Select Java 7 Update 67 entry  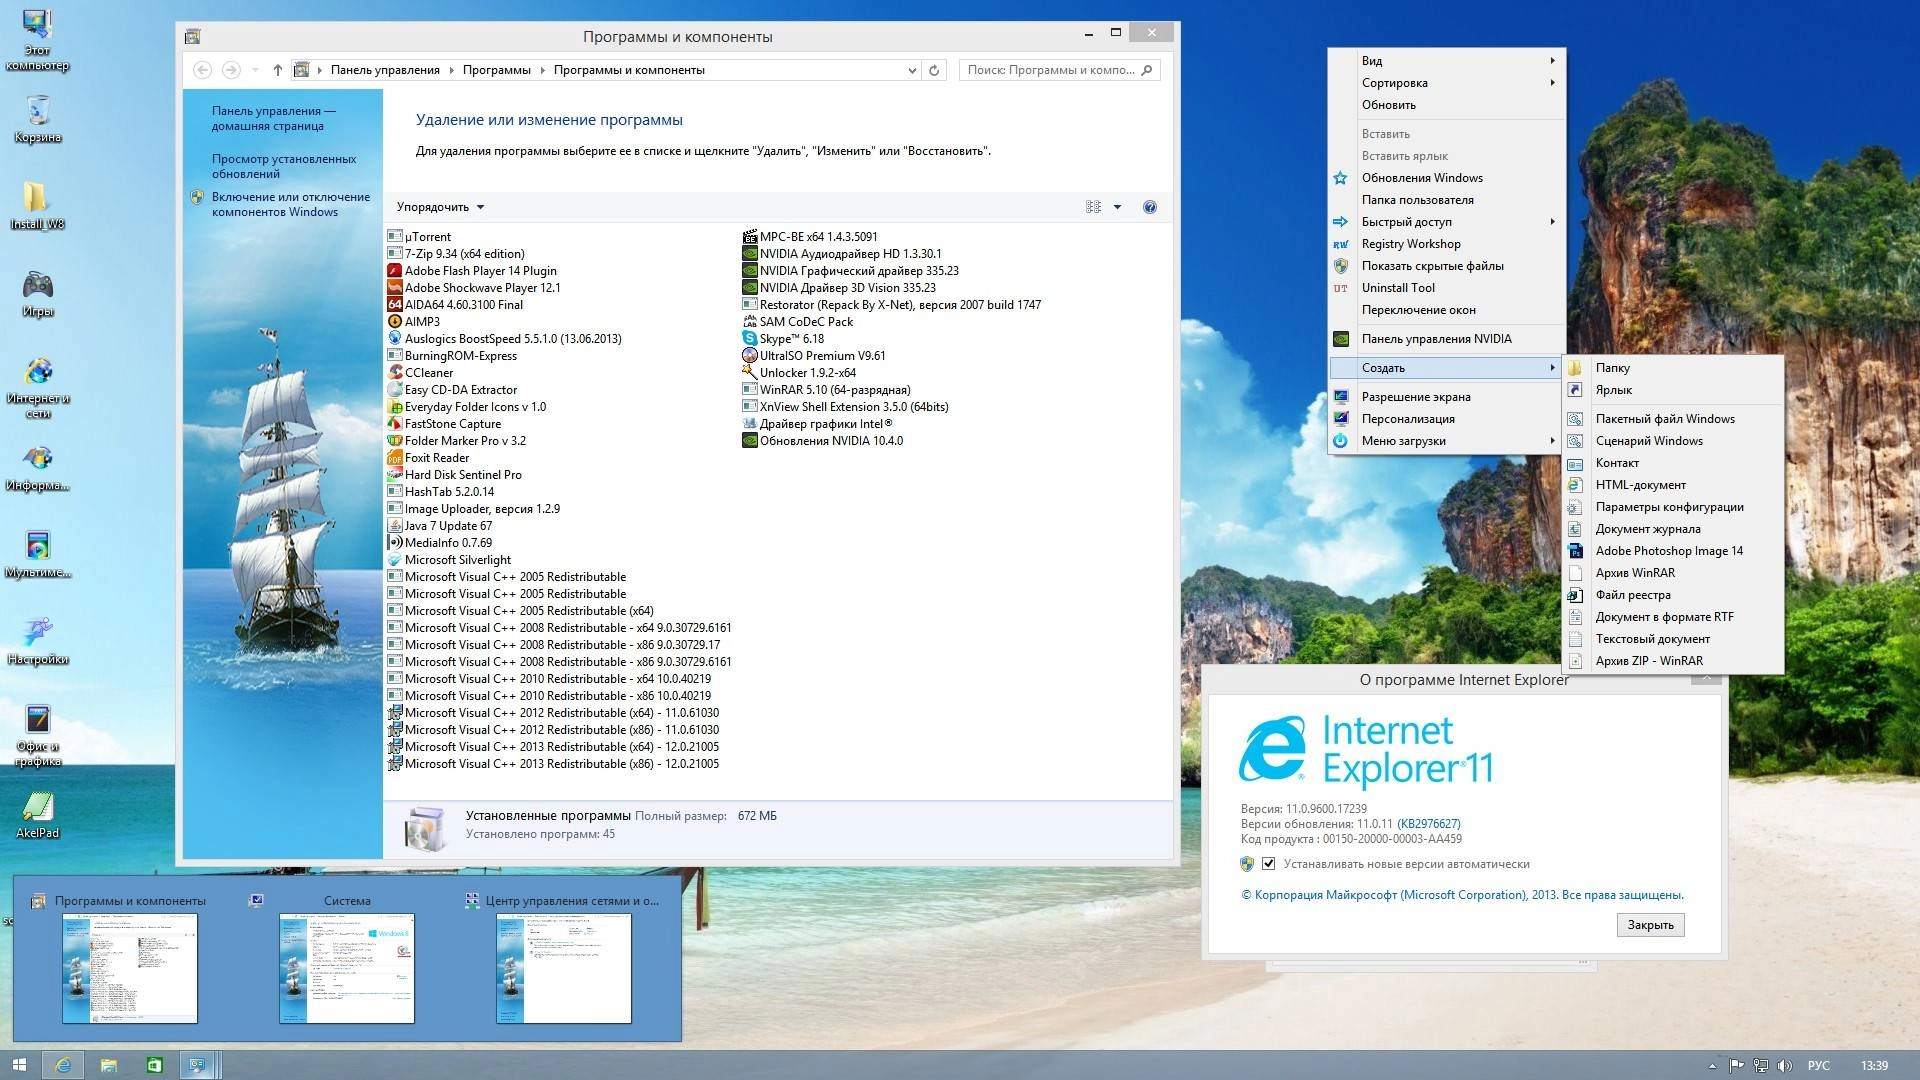click(x=440, y=526)
